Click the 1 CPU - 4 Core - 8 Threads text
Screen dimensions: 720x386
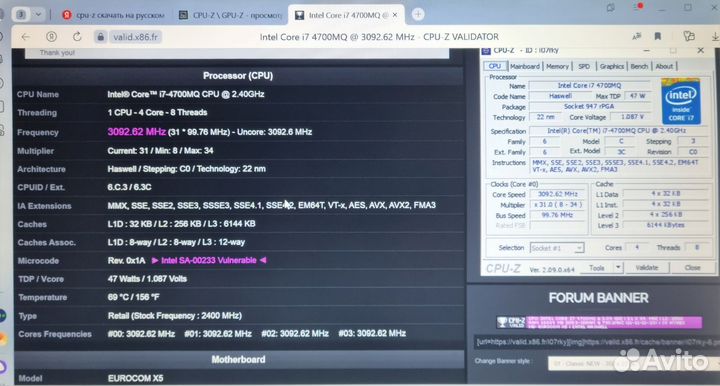157,112
